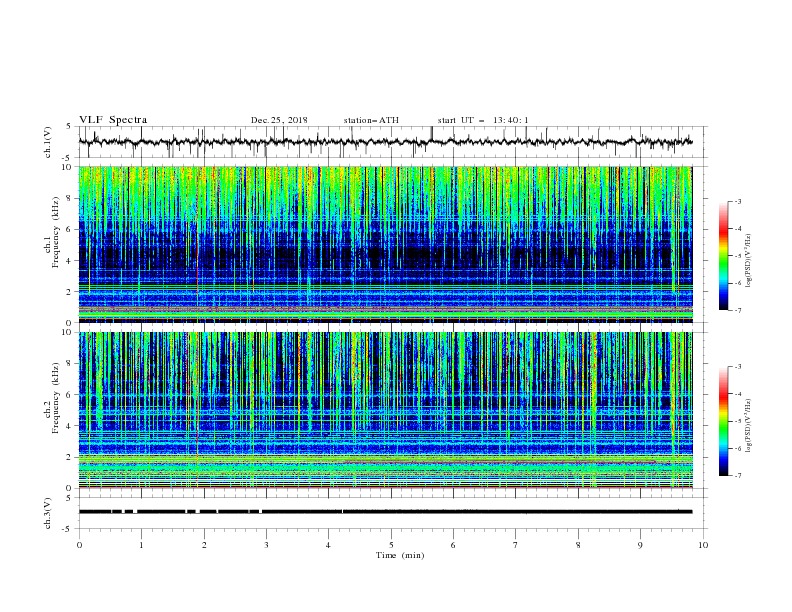
Task: Click the "2" kHz tick on ch.1 spectrogram
Action: [x=71, y=292]
